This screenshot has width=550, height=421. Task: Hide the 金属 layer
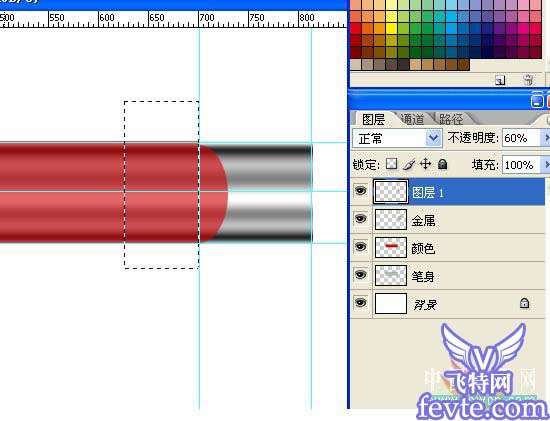click(361, 219)
